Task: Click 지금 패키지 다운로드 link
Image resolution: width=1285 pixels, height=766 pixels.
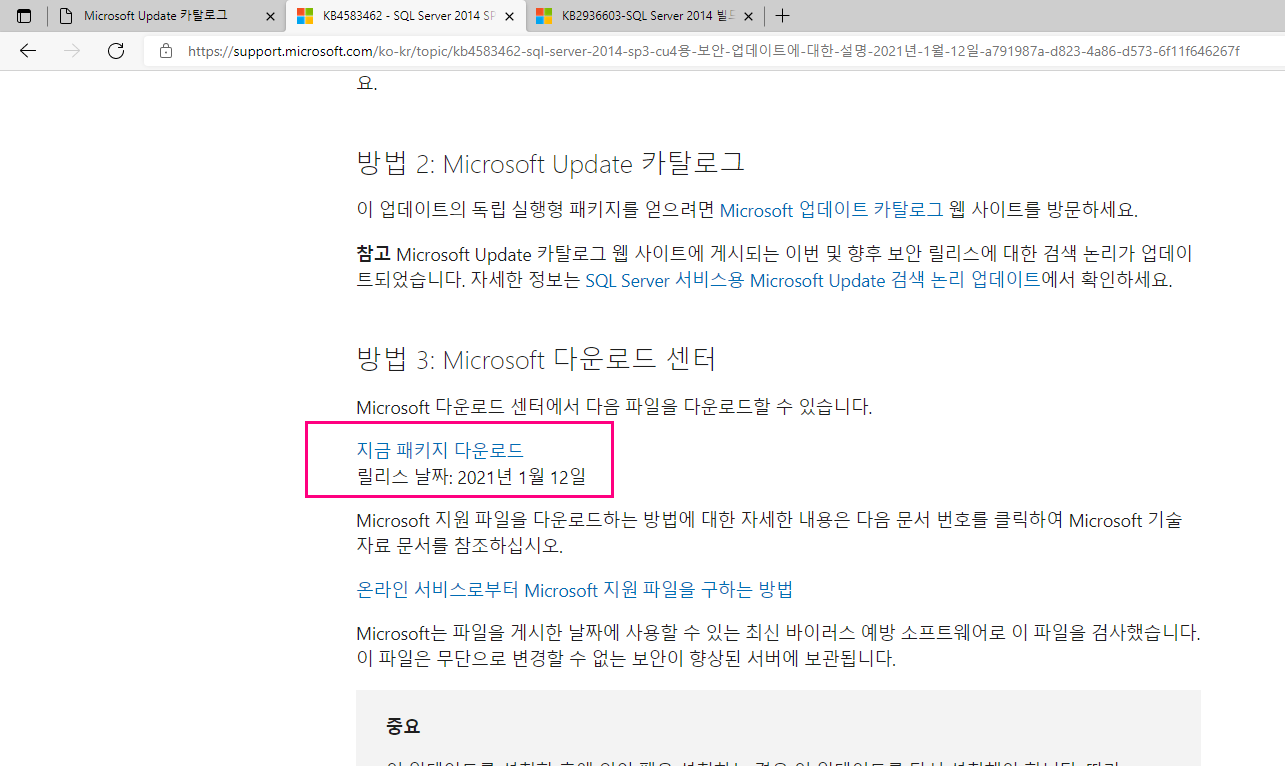Action: click(x=440, y=450)
